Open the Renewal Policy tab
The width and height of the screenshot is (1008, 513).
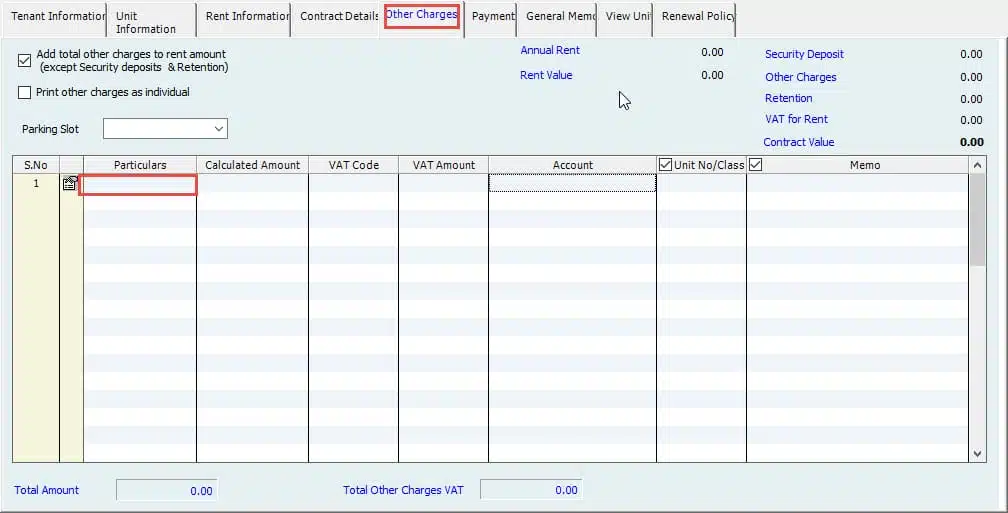coord(697,17)
